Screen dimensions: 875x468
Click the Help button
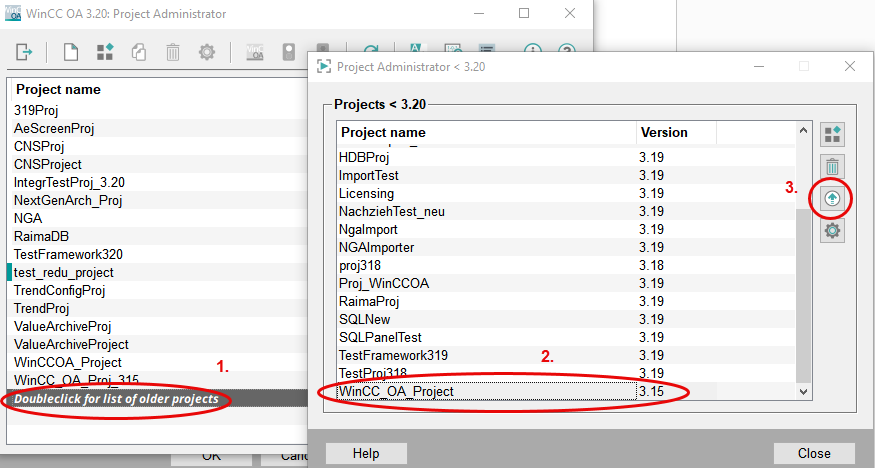(x=366, y=453)
